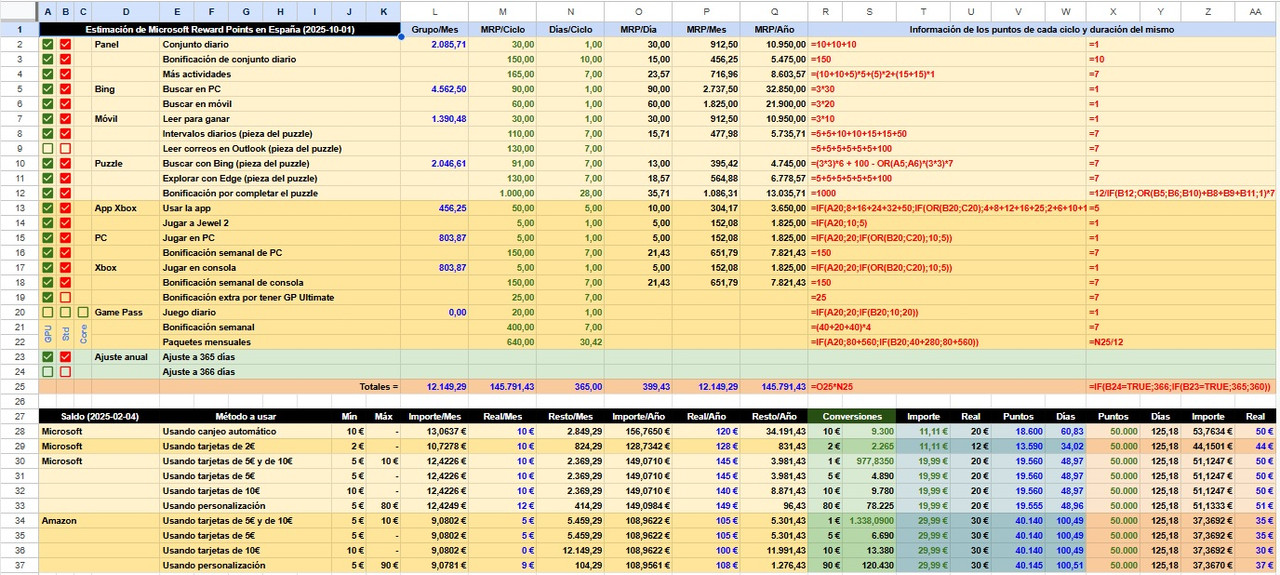The width and height of the screenshot is (1280, 575).
Task: Select the 'Resto/Año' header cell
Action: point(774,416)
